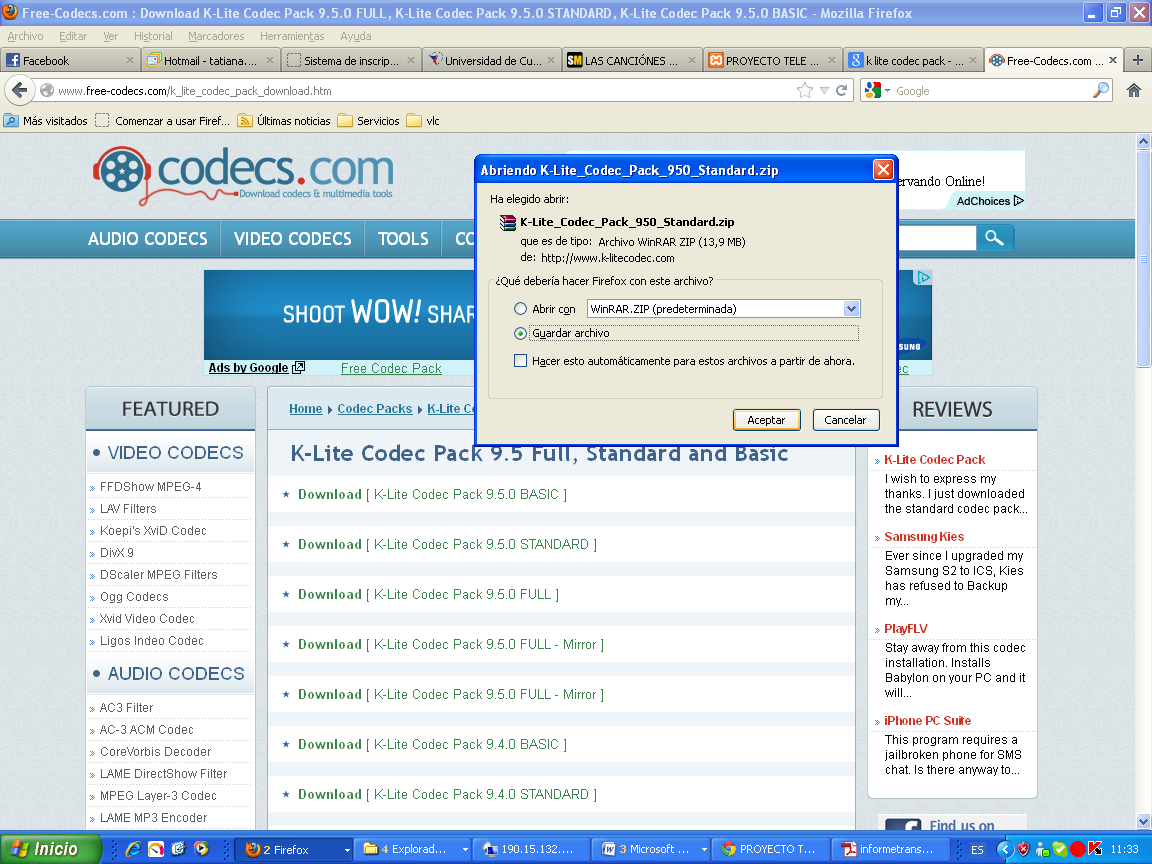1152x864 pixels.
Task: Switch to informetrans... PDF taskbar window
Action: (x=889, y=849)
